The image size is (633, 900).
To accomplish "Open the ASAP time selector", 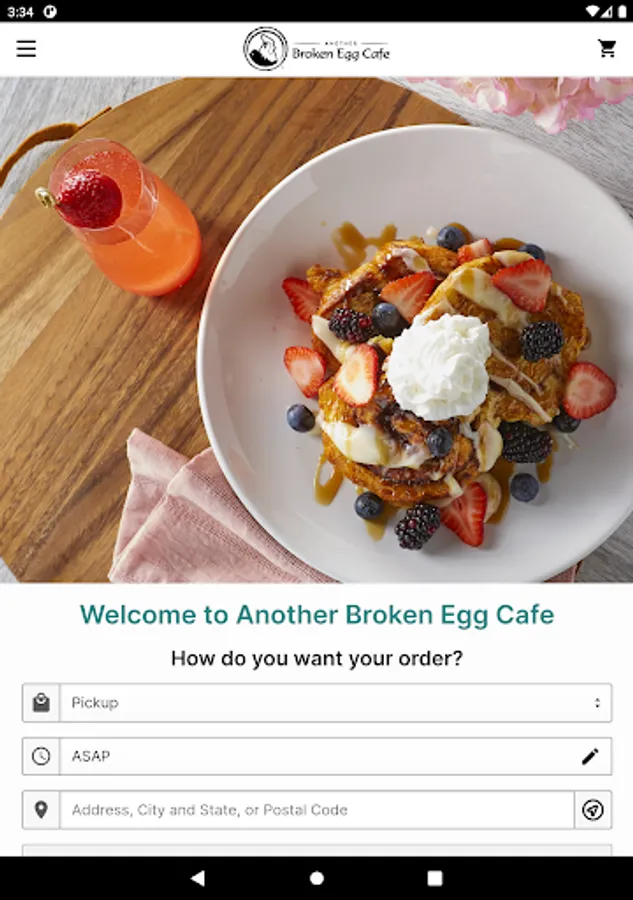I will 336,757.
